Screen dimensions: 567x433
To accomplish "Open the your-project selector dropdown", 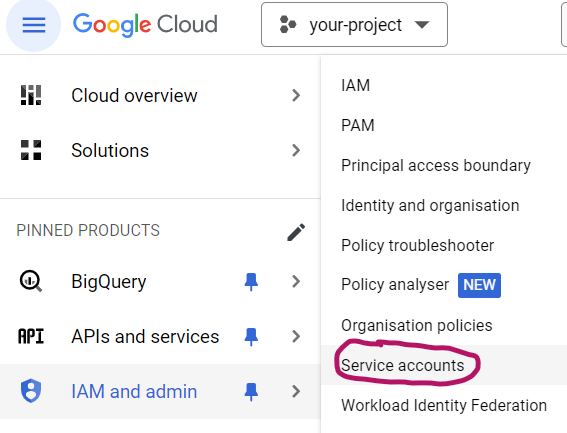I will click(354, 25).
